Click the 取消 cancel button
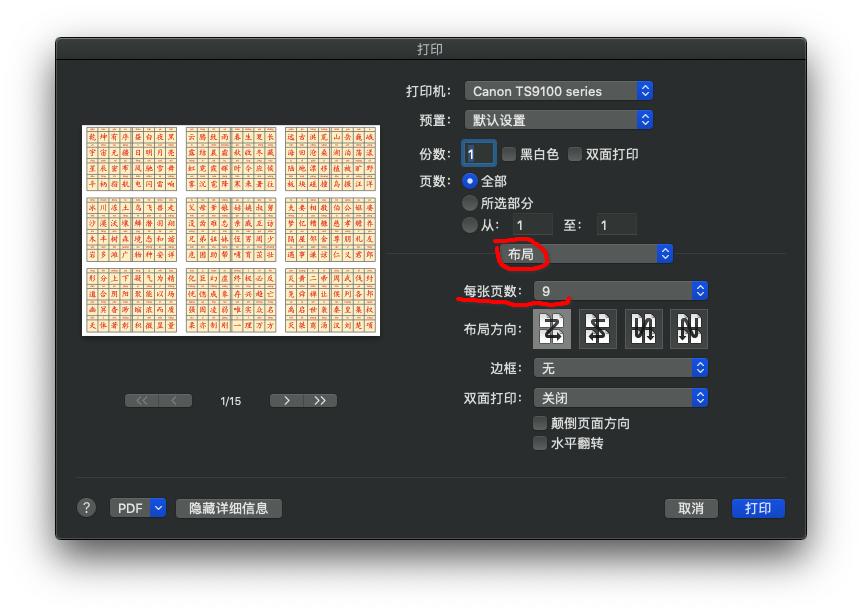The height and width of the screenshot is (613, 862). pos(691,507)
